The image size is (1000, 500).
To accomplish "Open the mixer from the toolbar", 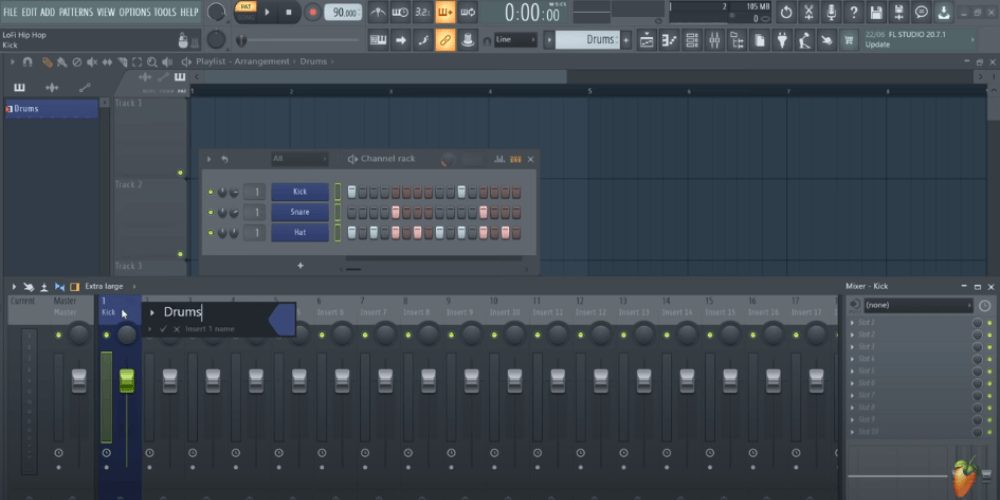I will coord(714,40).
